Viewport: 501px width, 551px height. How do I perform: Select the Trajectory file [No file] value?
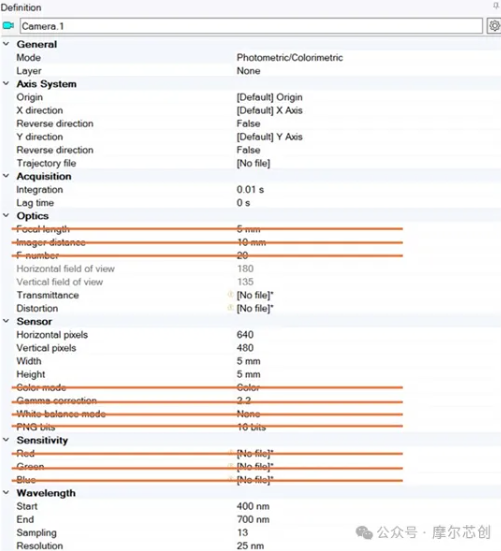pos(253,163)
